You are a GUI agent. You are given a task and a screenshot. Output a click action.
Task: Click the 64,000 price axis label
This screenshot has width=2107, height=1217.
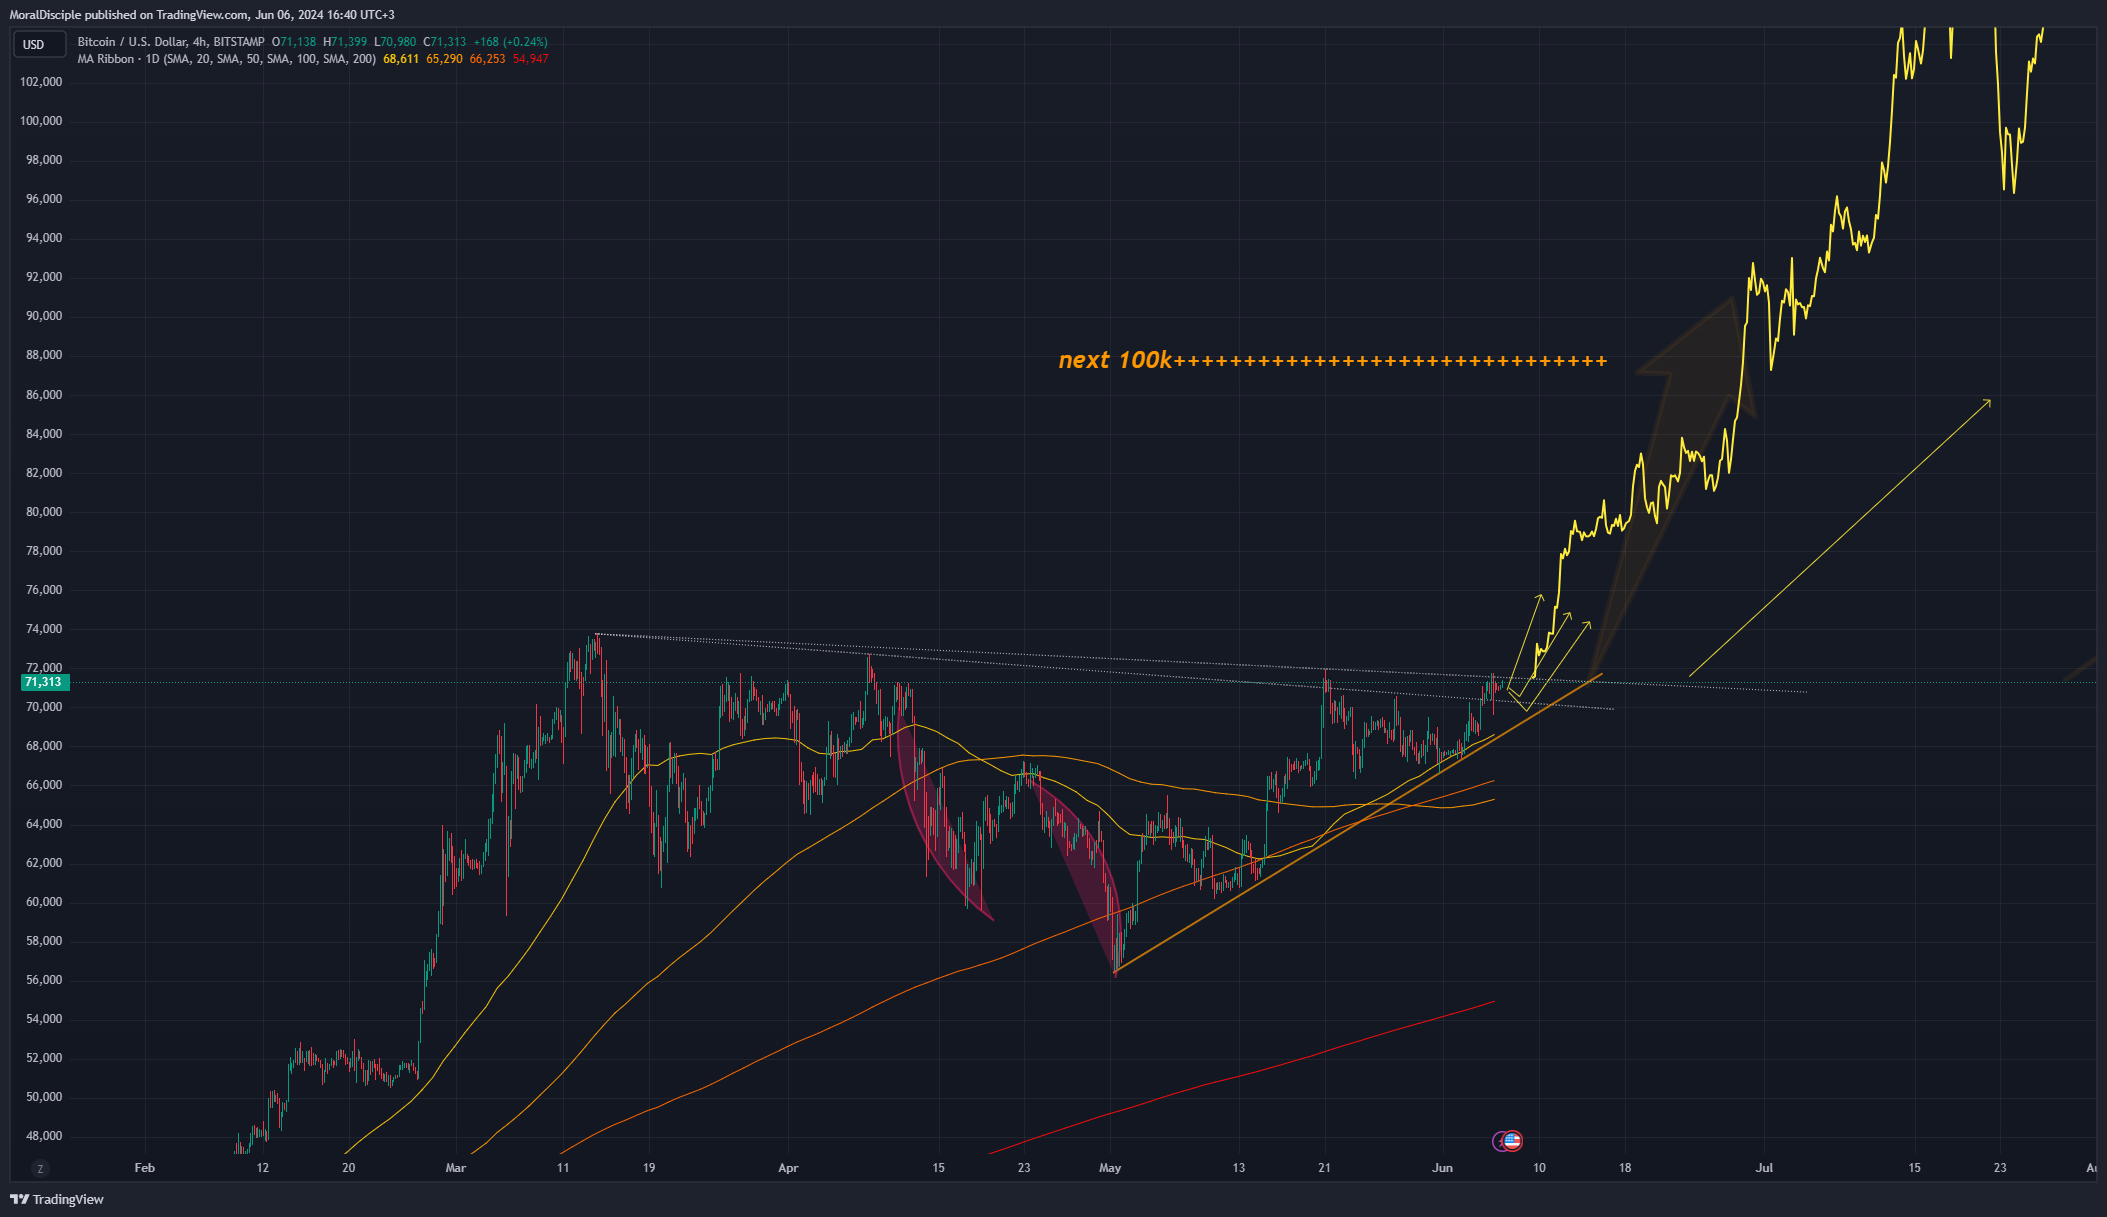click(44, 824)
